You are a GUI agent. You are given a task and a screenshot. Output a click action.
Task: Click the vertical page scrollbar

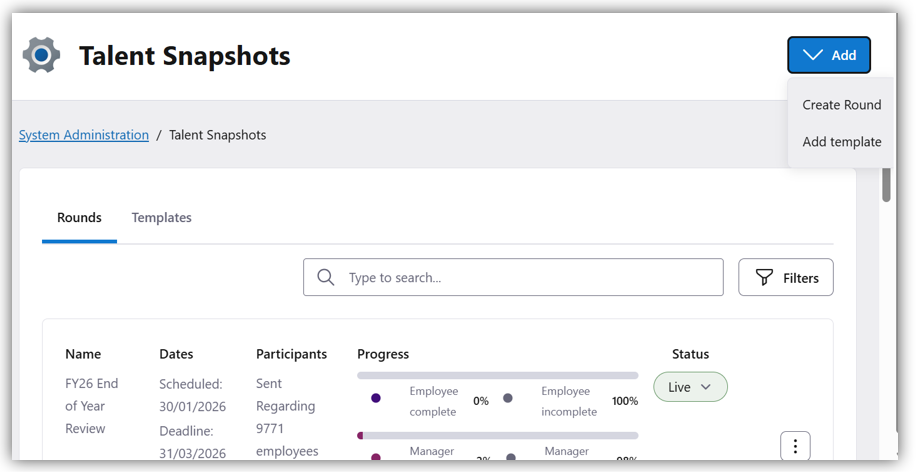coord(886,185)
